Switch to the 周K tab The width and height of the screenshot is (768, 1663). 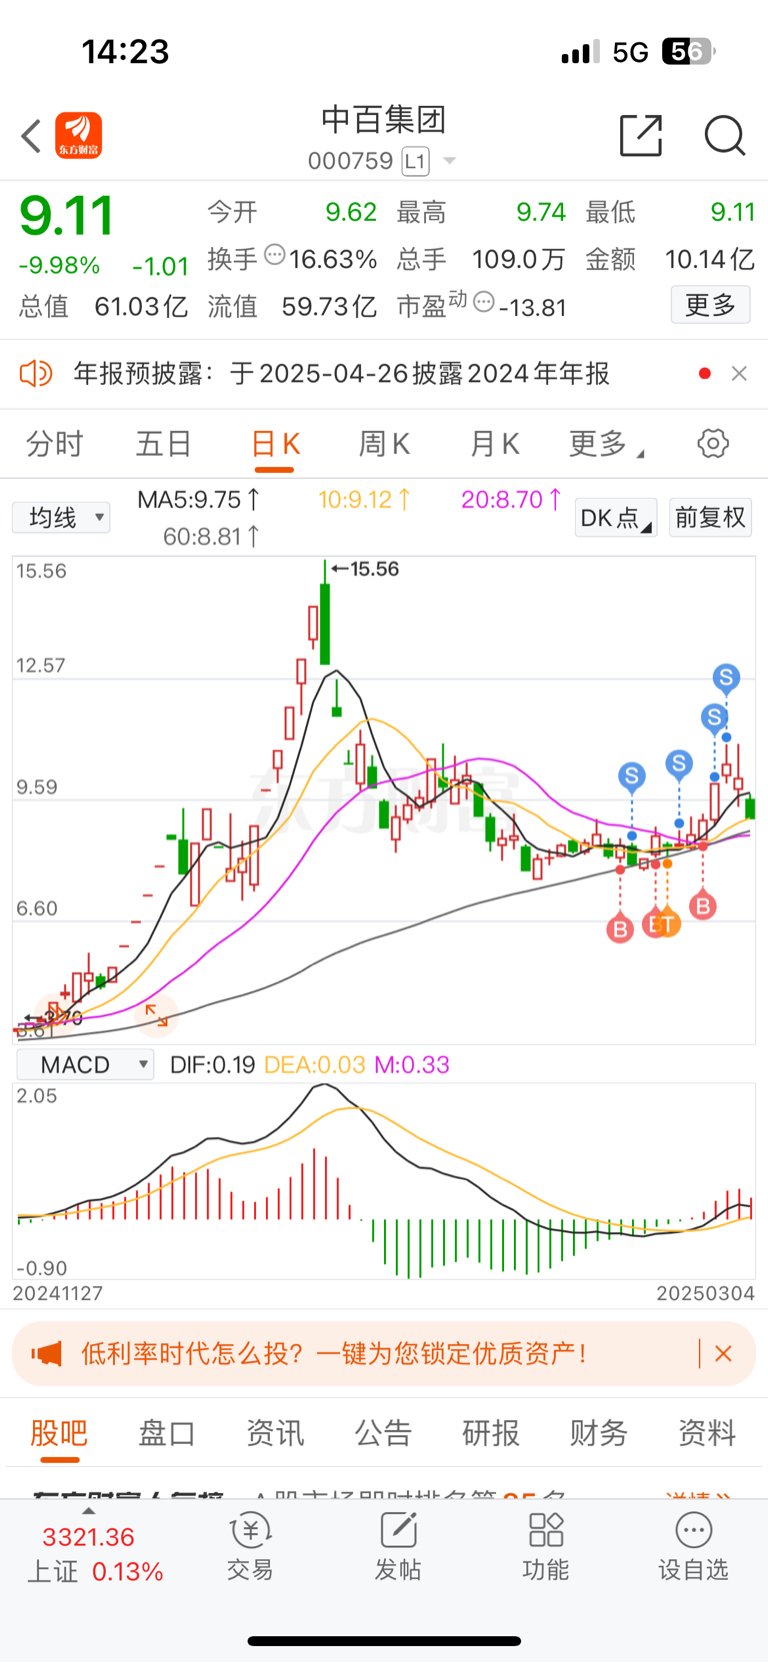(x=384, y=444)
